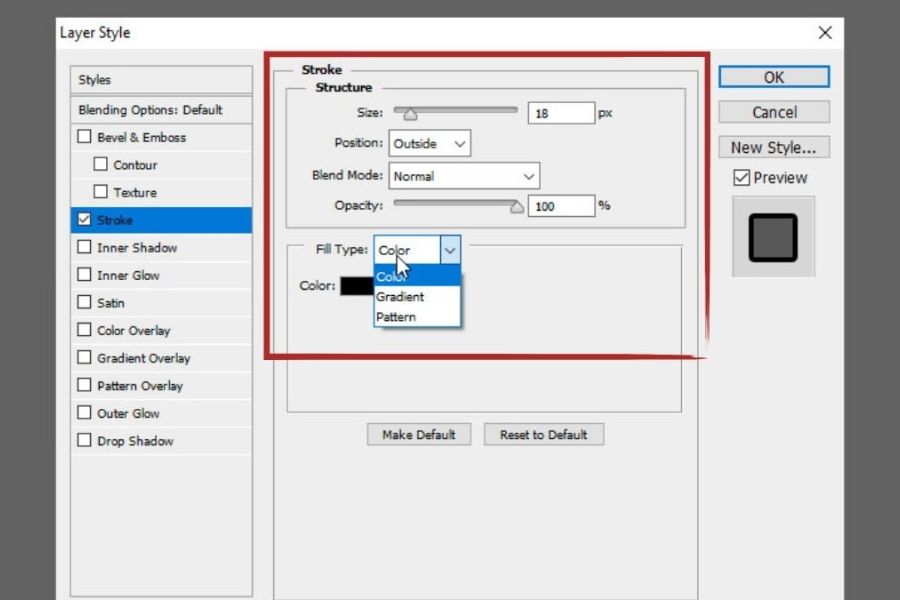Screen dimensions: 900x600
Task: Click the stroke style preview thumbnail
Action: [x=773, y=237]
